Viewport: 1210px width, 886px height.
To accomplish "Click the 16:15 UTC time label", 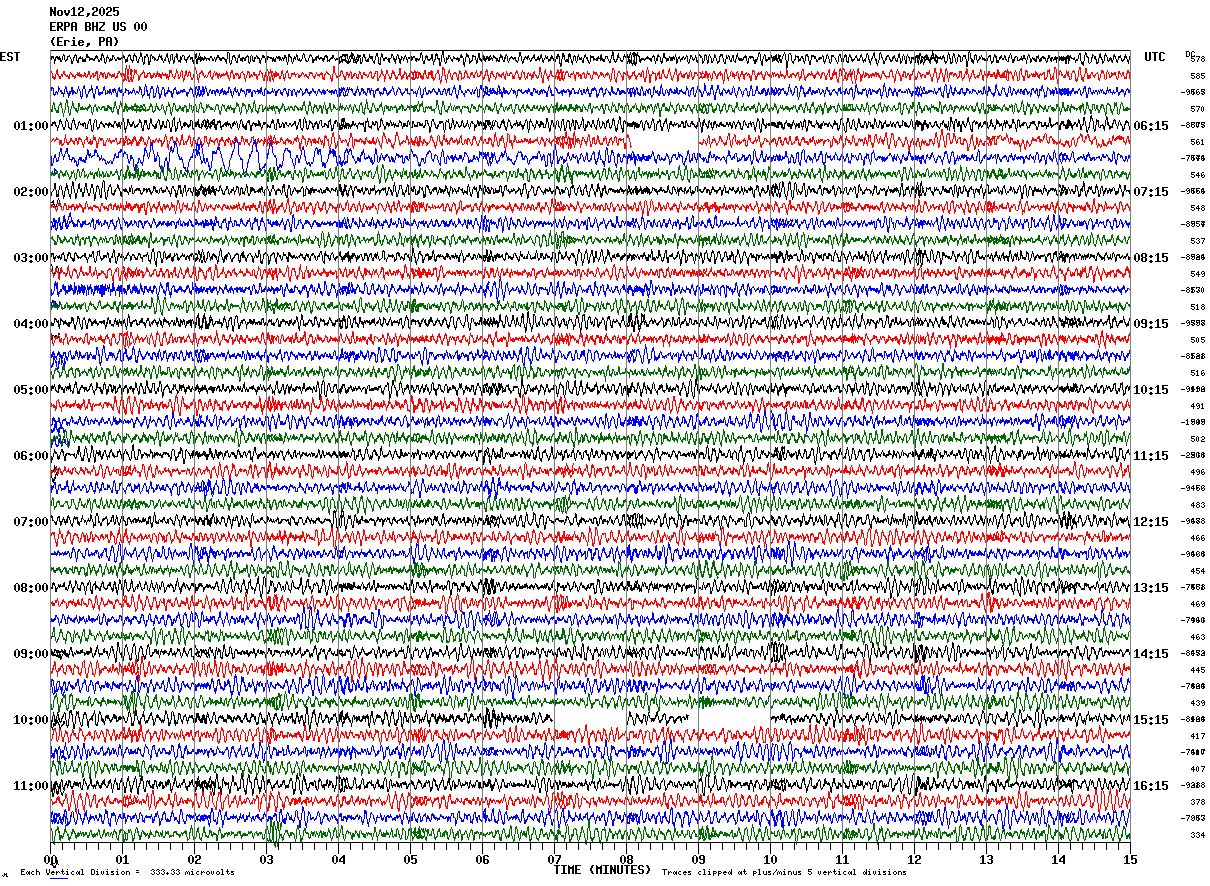I will tap(1151, 786).
